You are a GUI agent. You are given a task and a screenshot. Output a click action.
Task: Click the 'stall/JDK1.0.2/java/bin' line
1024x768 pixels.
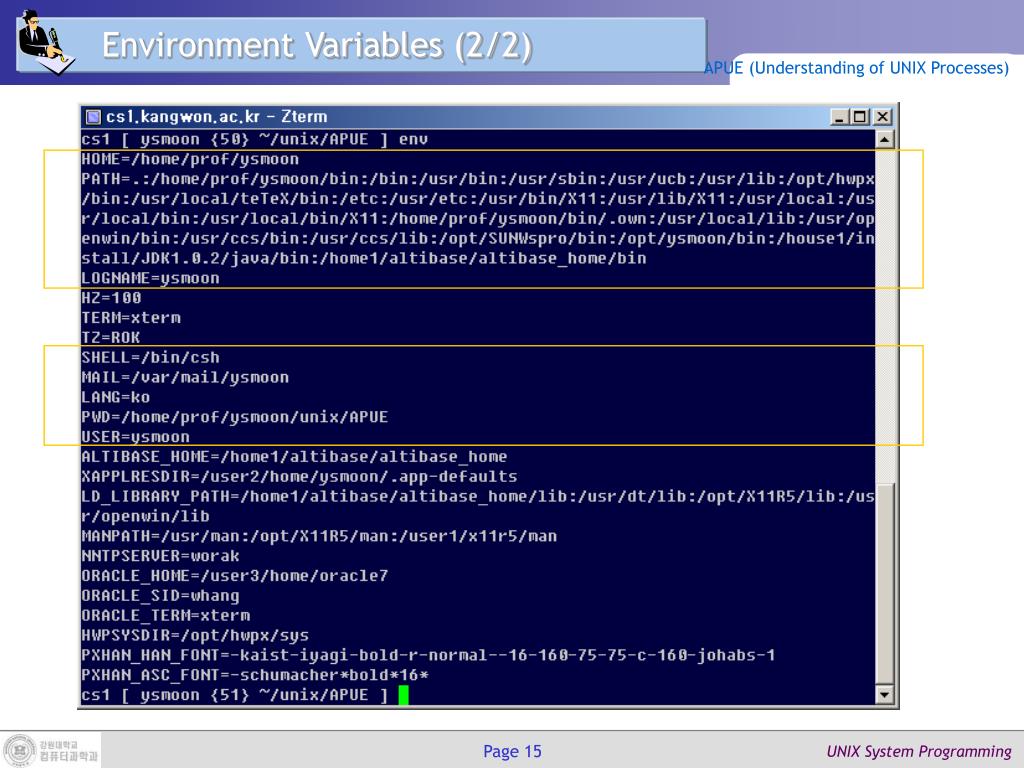364,259
